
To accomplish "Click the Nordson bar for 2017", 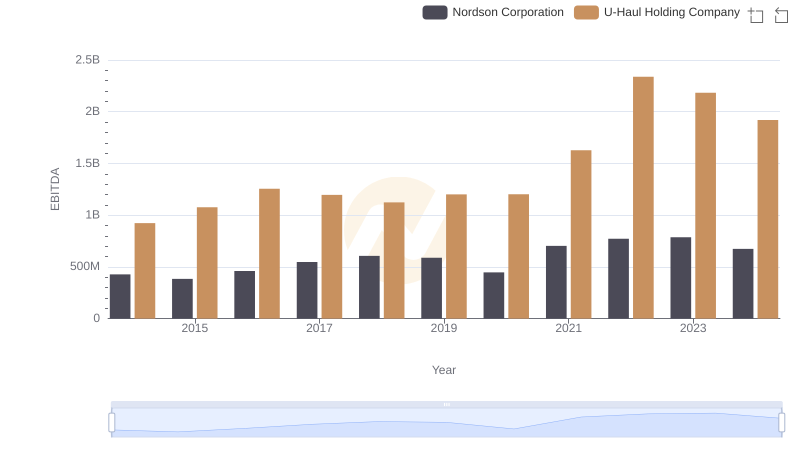I will point(307,290).
